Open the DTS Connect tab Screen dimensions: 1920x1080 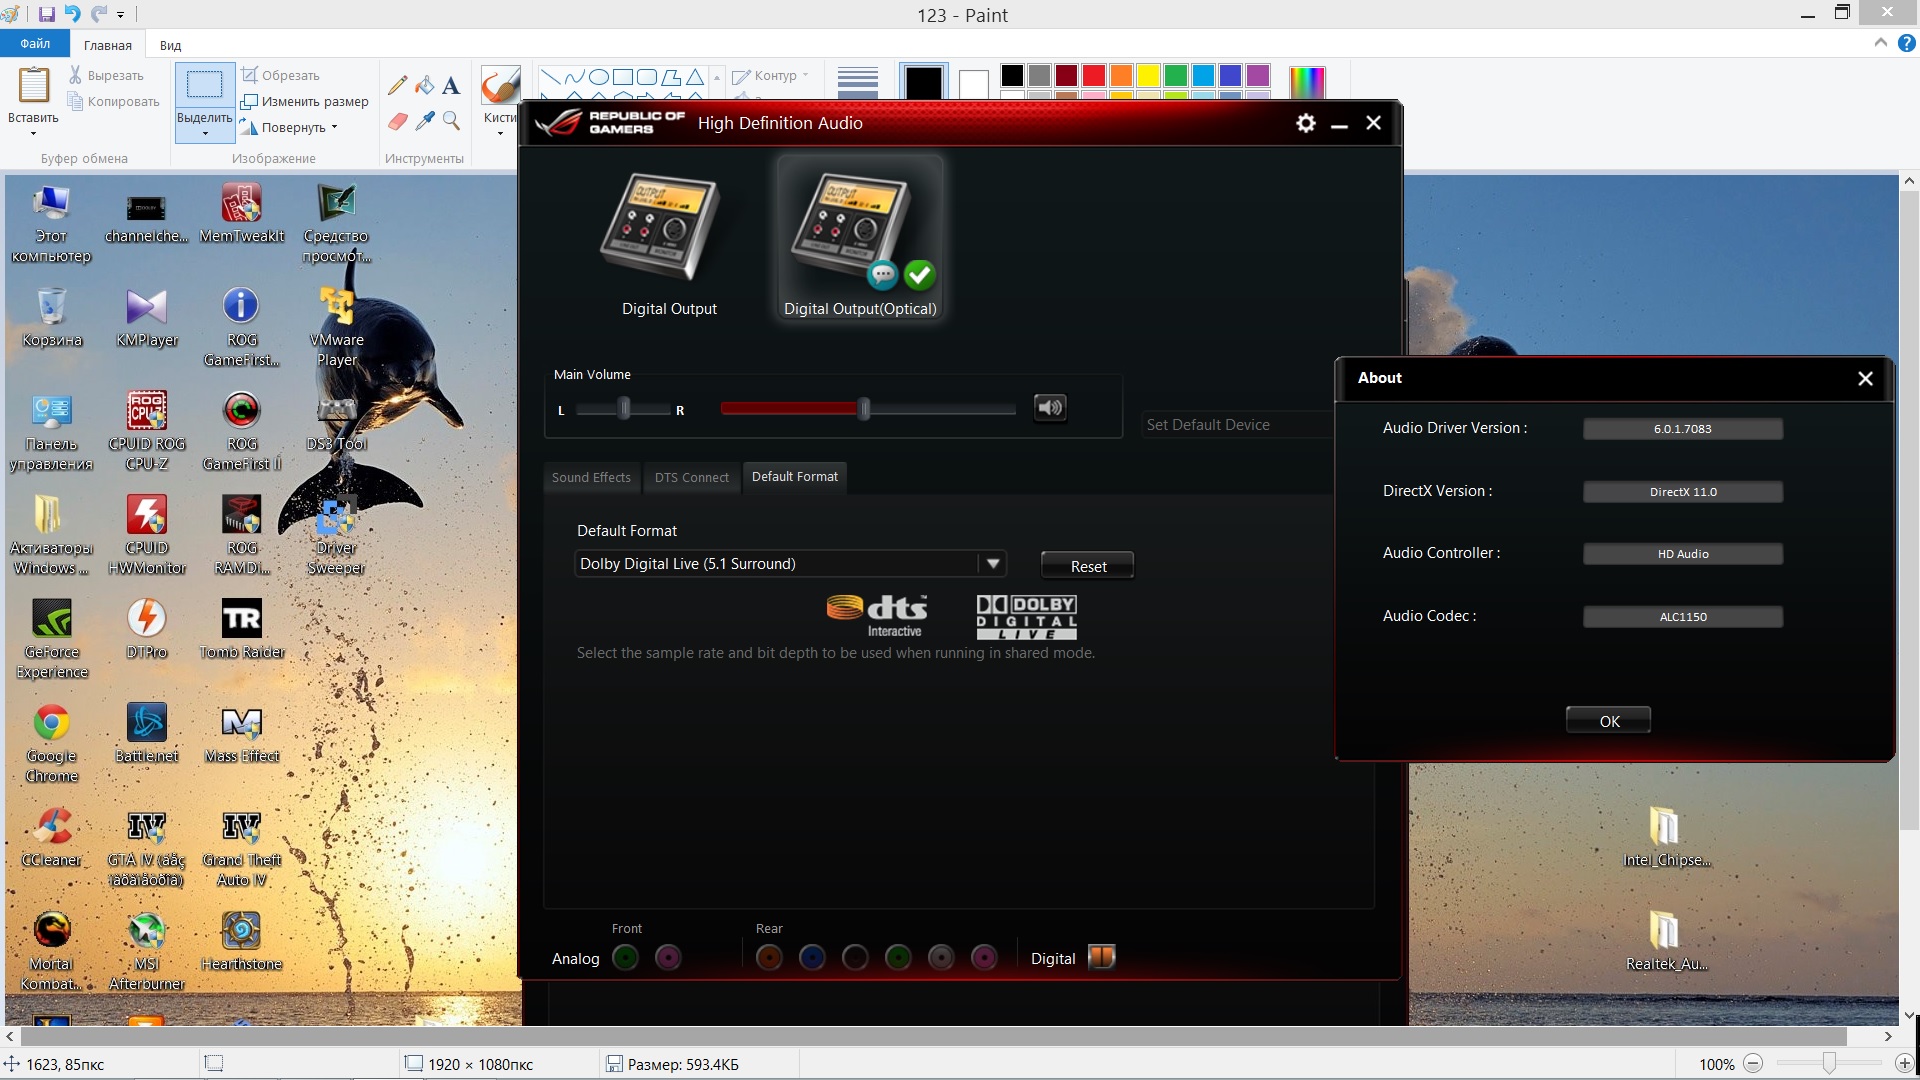pos(692,477)
